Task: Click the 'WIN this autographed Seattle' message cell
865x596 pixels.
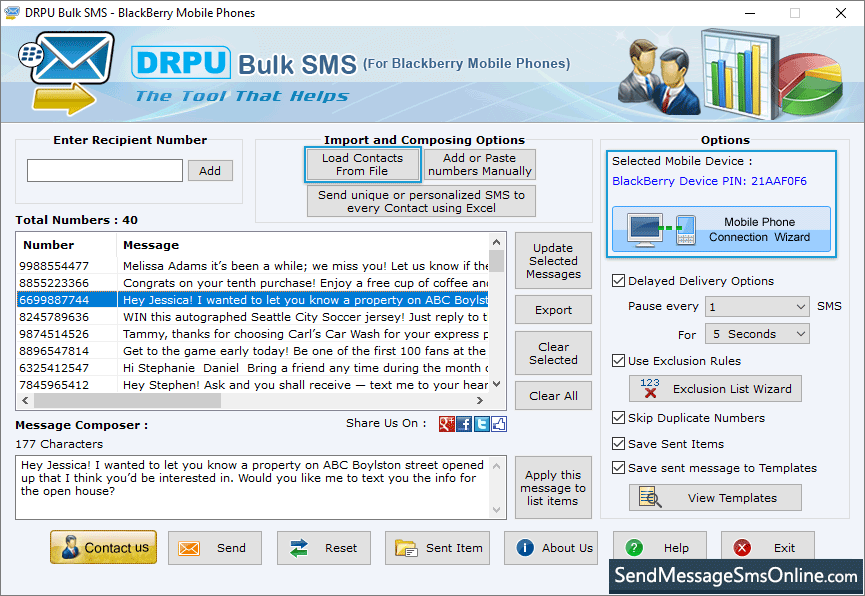Action: (303, 317)
